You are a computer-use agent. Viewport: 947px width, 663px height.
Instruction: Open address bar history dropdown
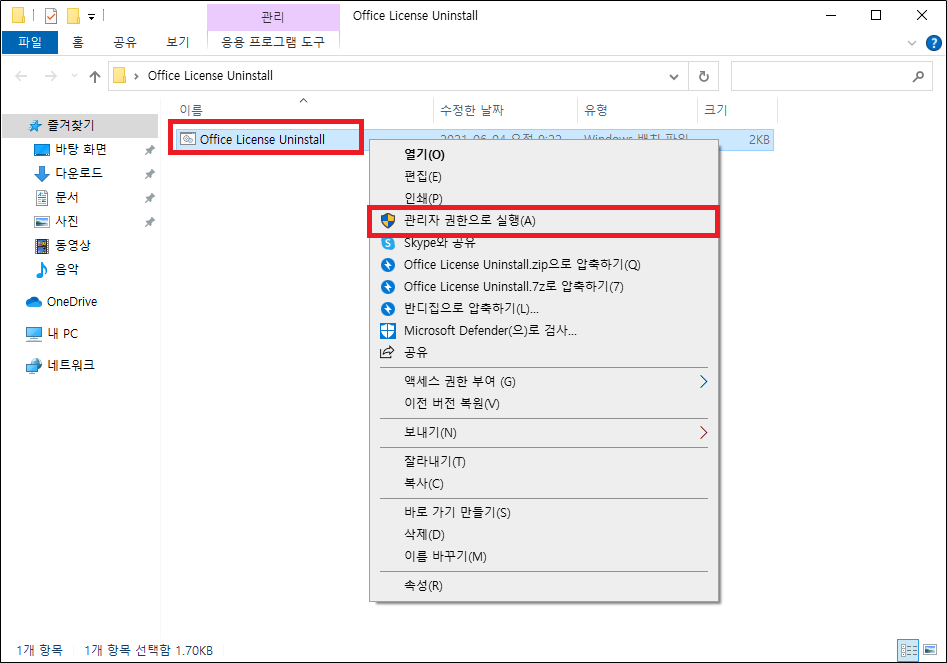[x=674, y=76]
